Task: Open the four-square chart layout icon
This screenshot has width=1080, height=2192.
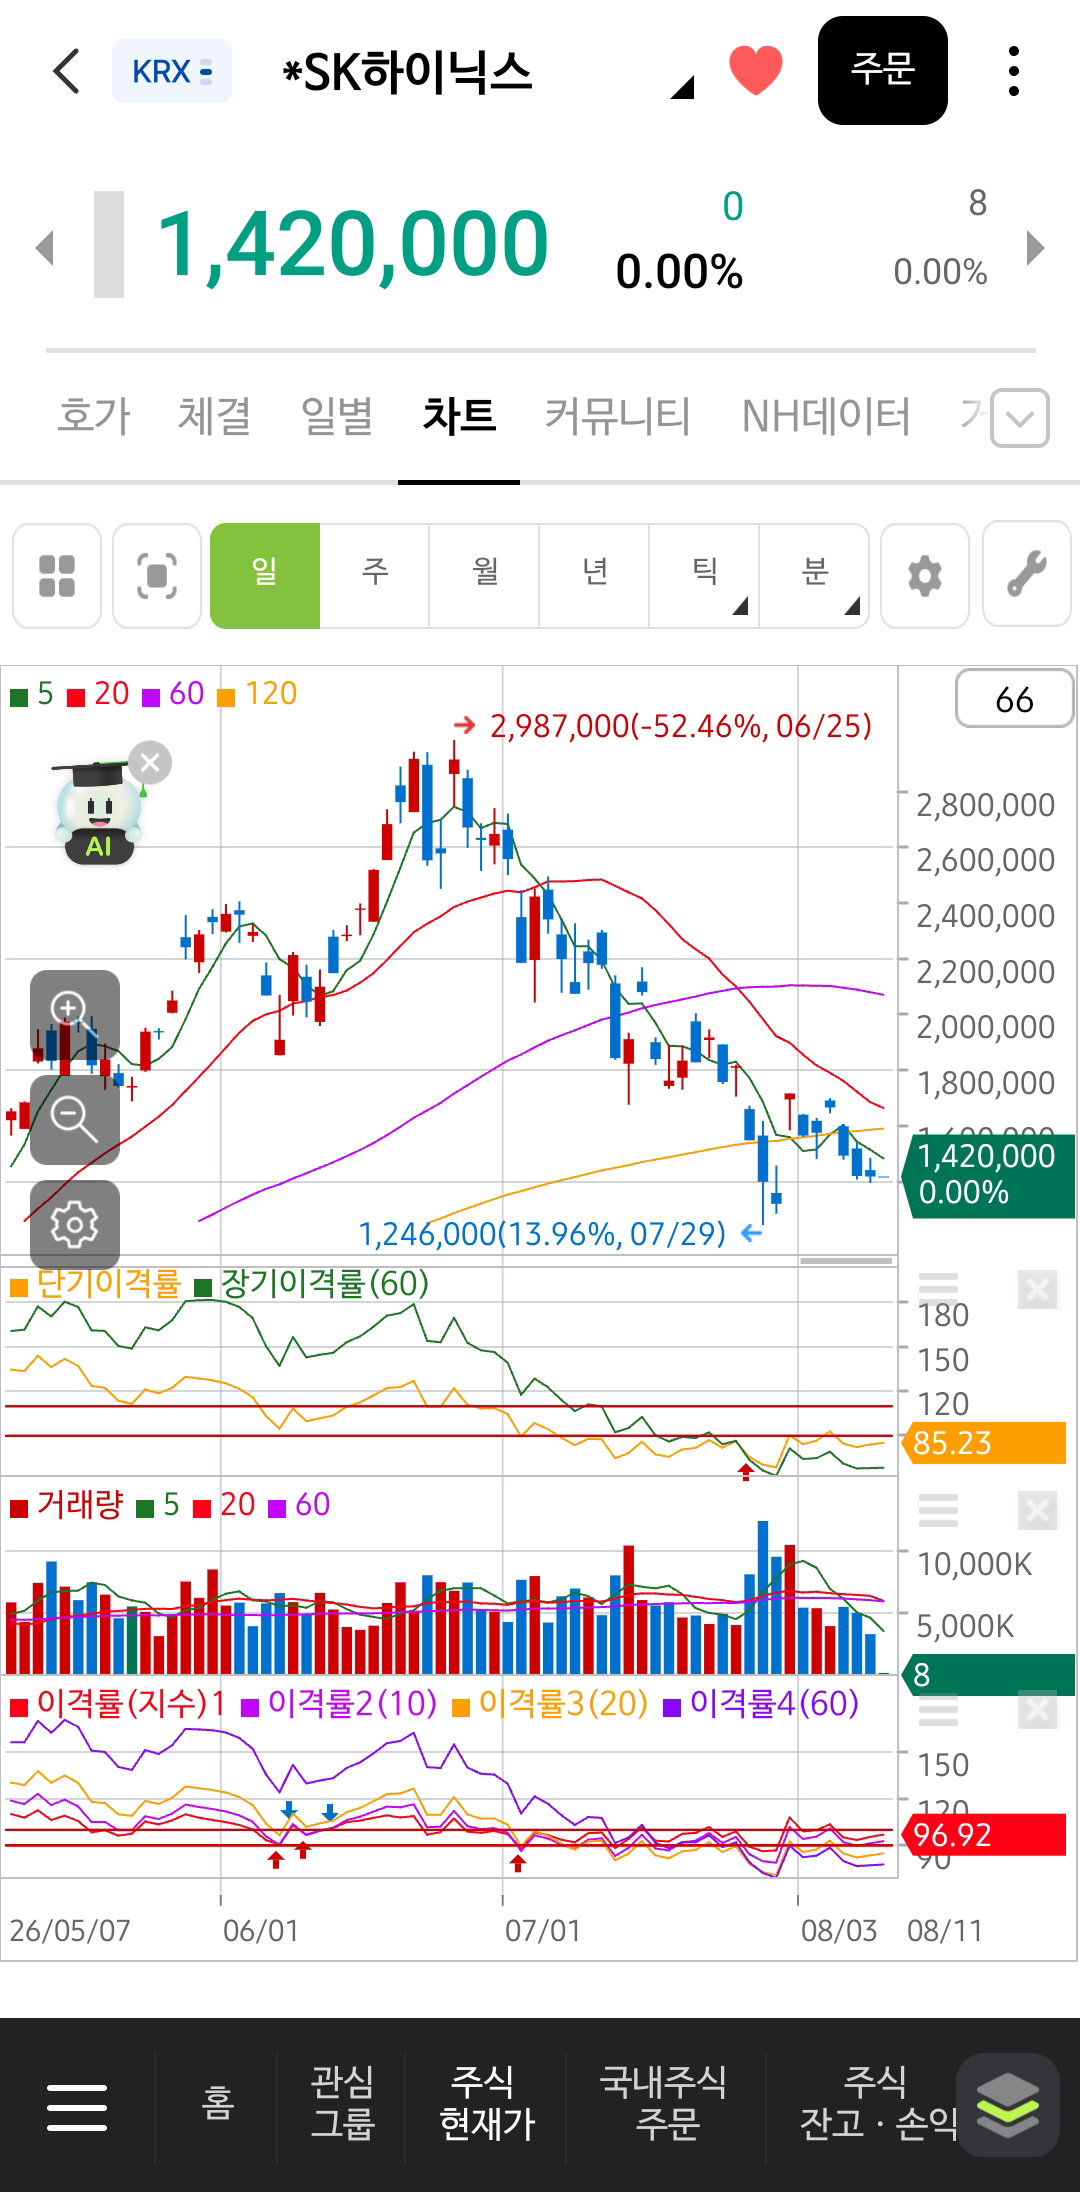Action: tap(57, 576)
